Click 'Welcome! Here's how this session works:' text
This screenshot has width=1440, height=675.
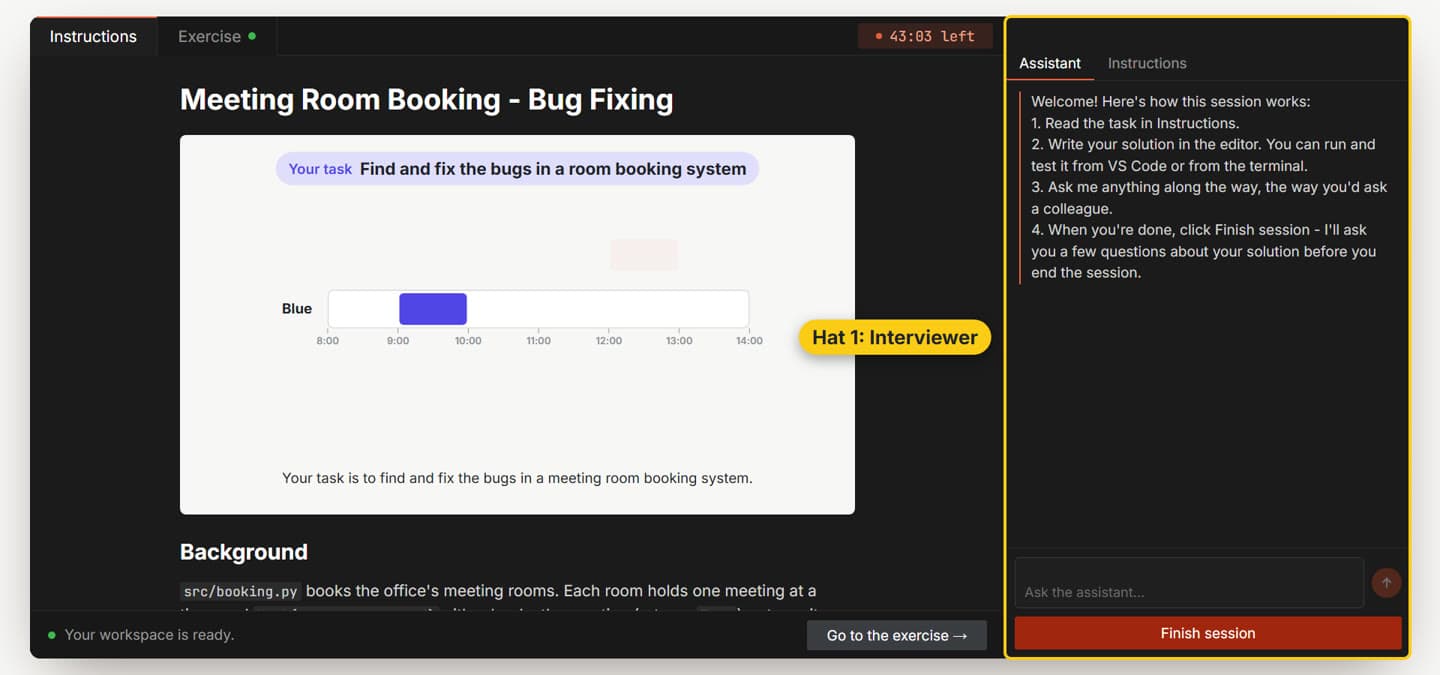(x=1170, y=102)
